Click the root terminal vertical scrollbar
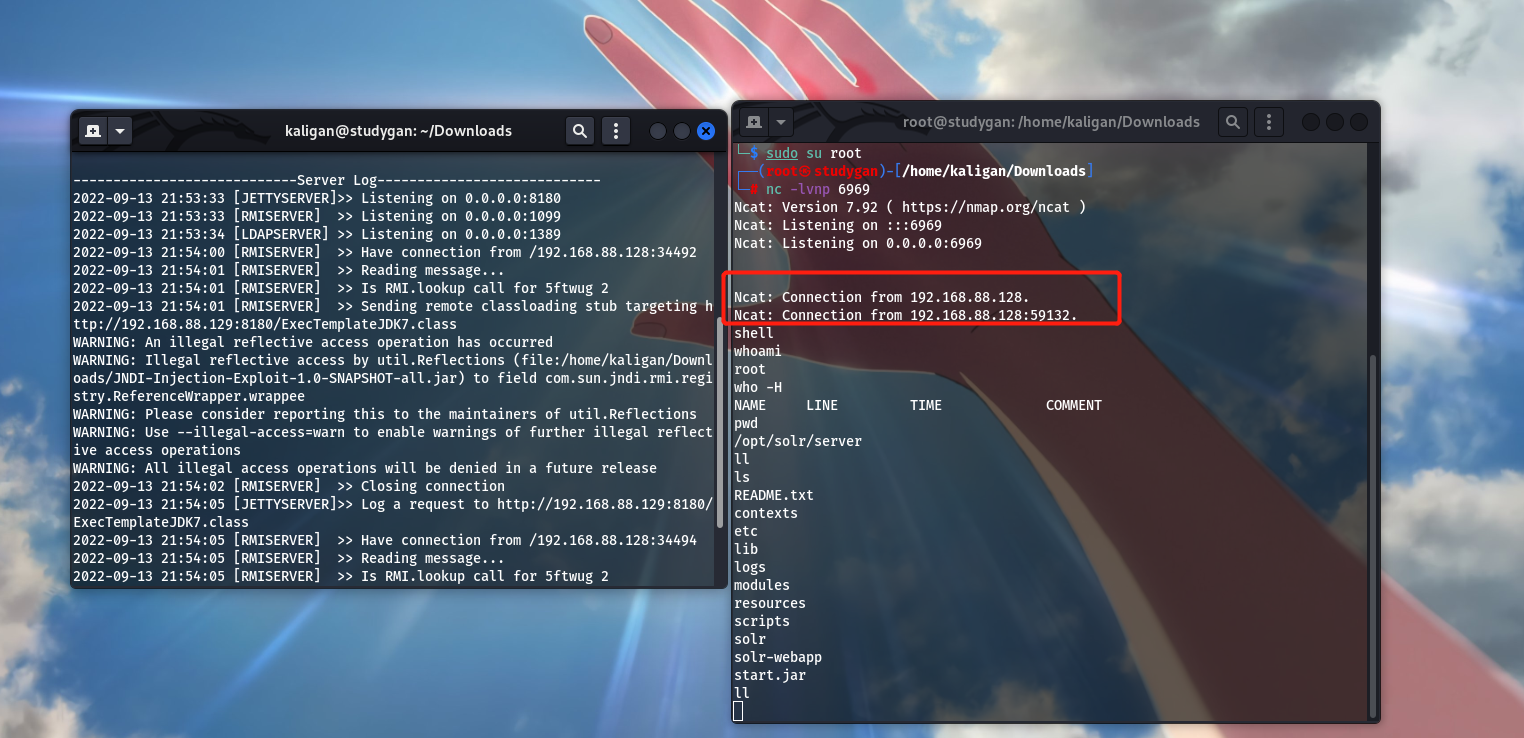 point(1372,535)
